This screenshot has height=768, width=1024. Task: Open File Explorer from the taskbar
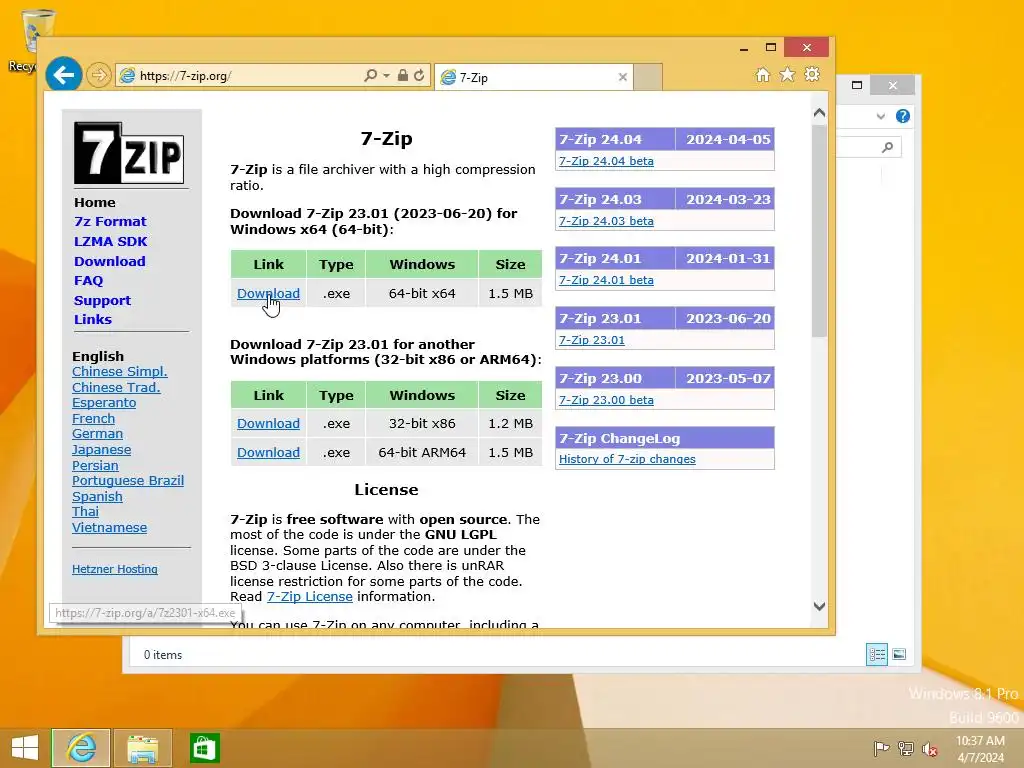point(142,748)
